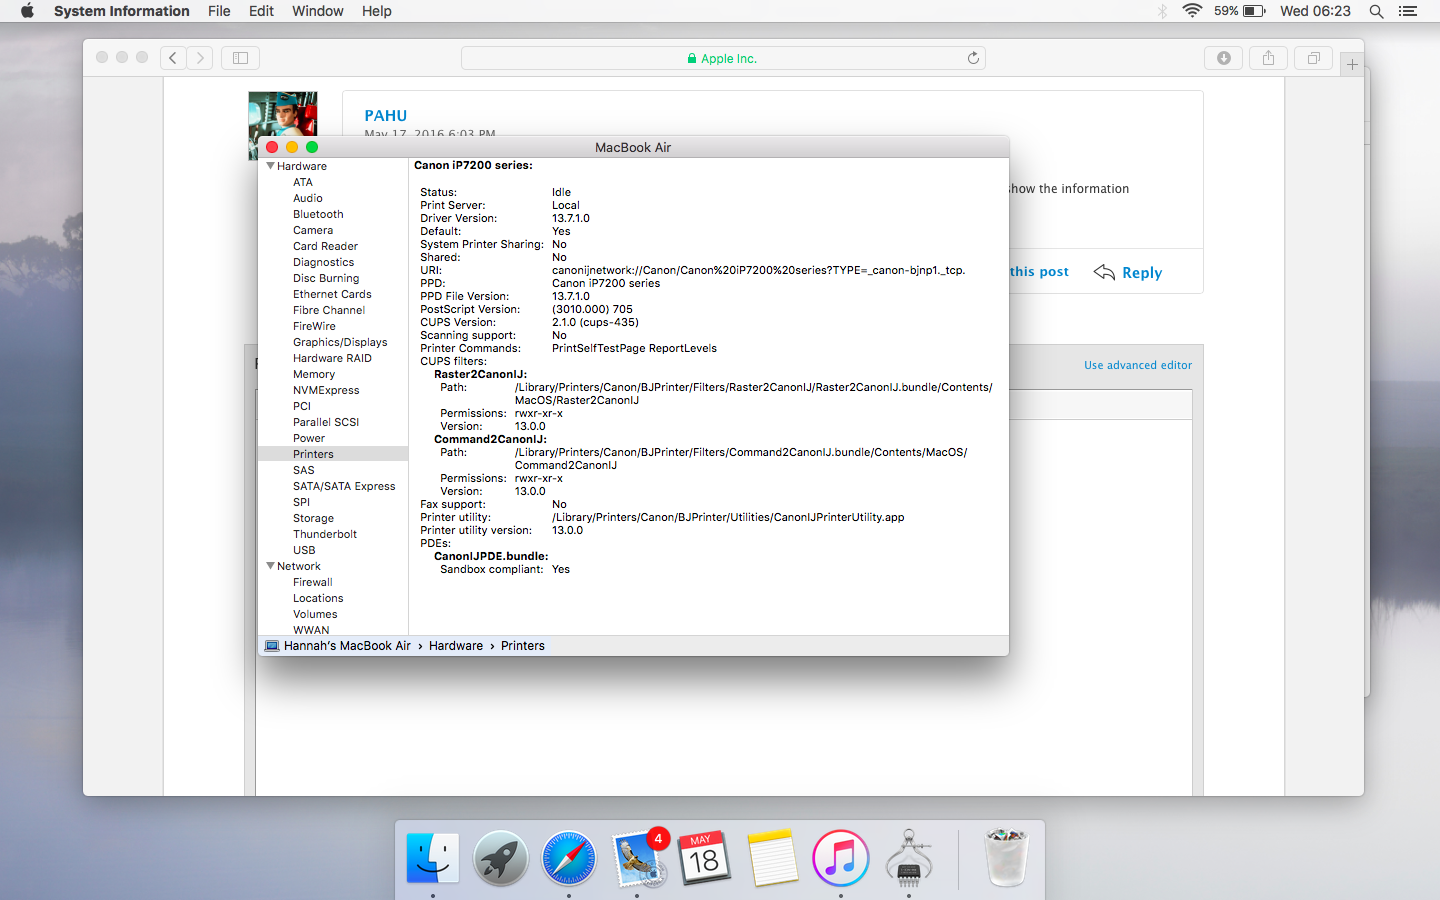Open Mail app with 4 badge
The image size is (1440, 900).
pyautogui.click(x=638, y=859)
